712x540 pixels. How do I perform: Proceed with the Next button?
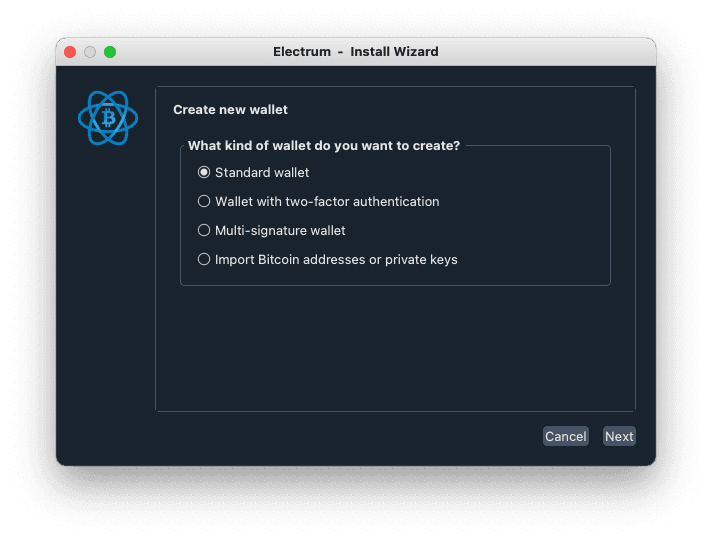coord(619,436)
